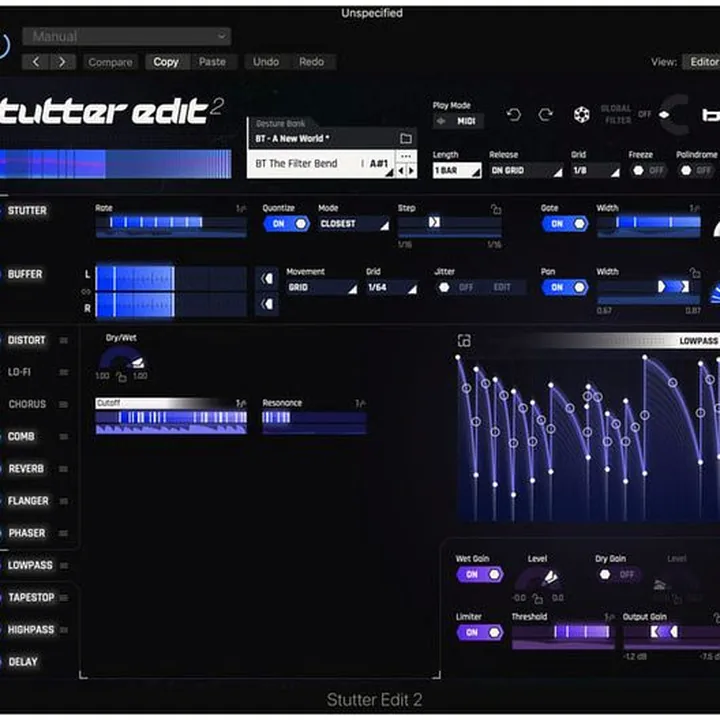720x720 pixels.
Task: Click the Paste button
Action: click(x=212, y=62)
